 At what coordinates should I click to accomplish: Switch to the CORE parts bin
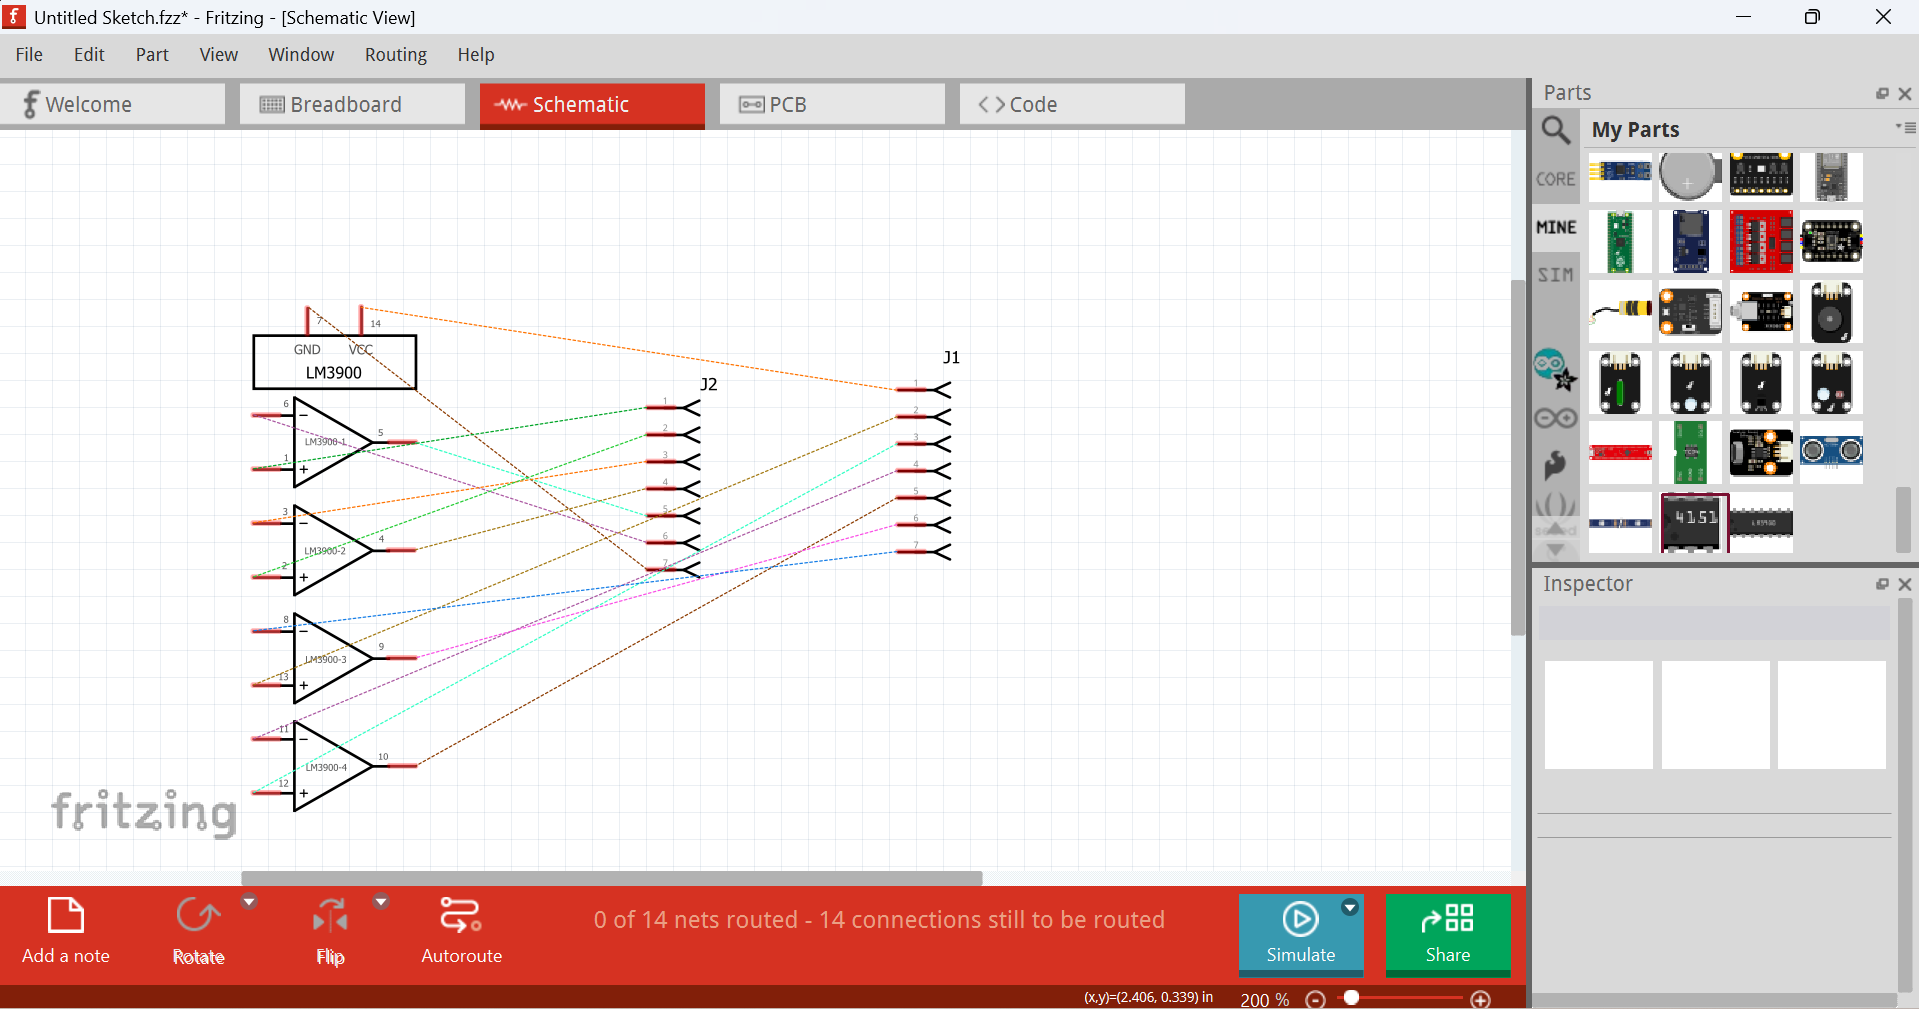coord(1555,179)
